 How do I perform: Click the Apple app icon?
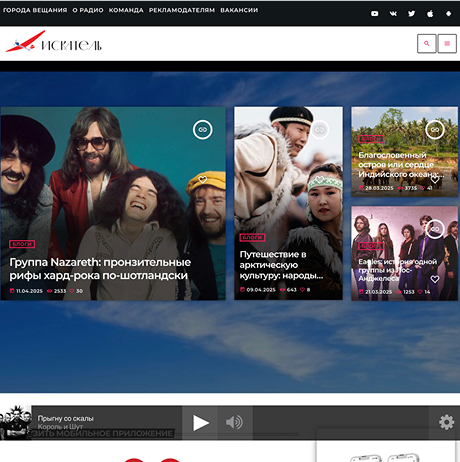[x=430, y=14]
